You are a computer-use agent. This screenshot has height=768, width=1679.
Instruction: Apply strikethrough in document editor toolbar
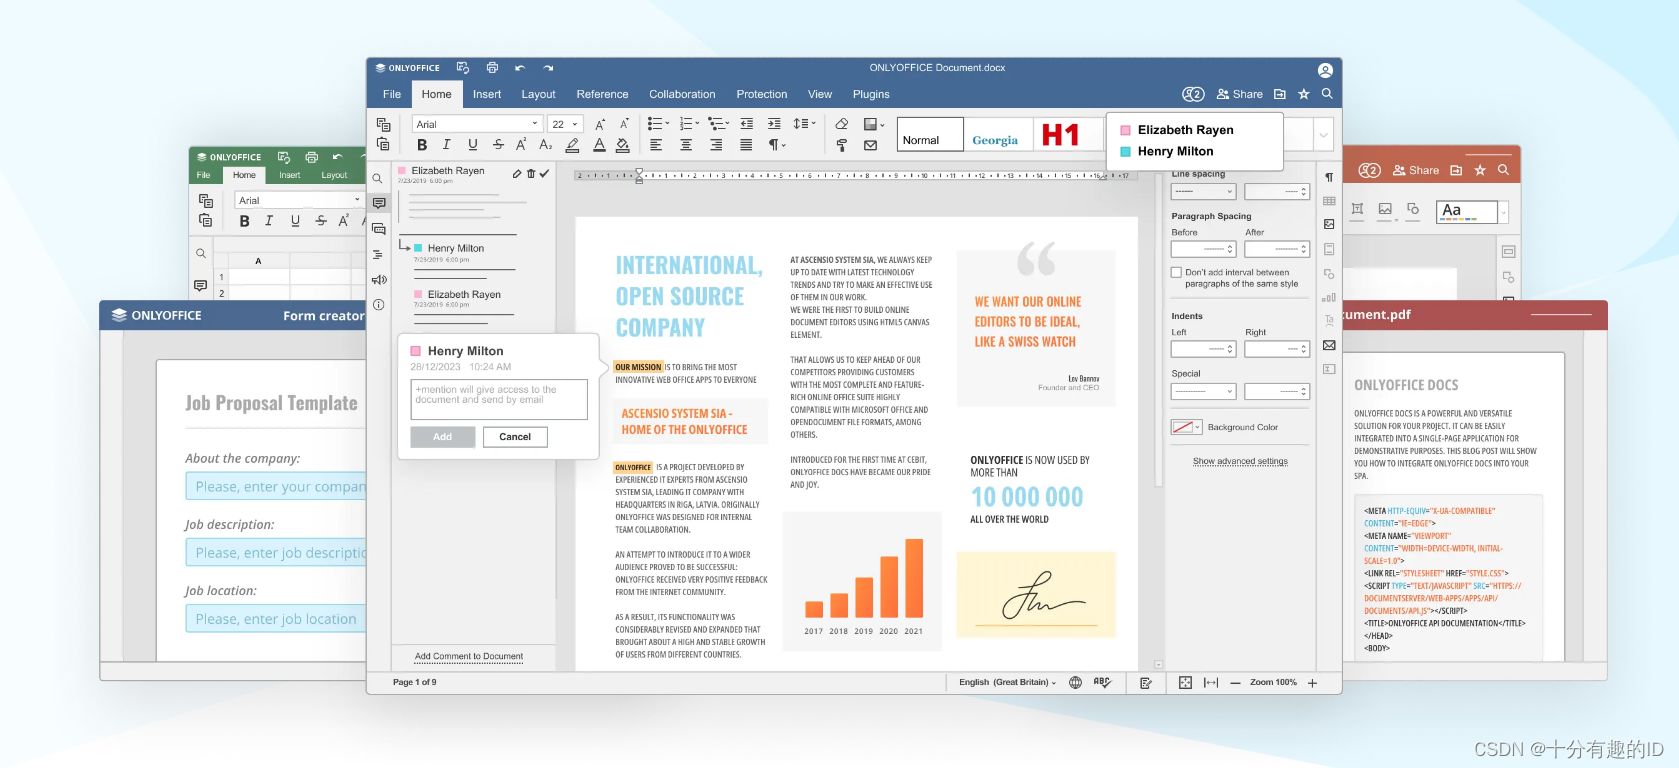click(498, 145)
